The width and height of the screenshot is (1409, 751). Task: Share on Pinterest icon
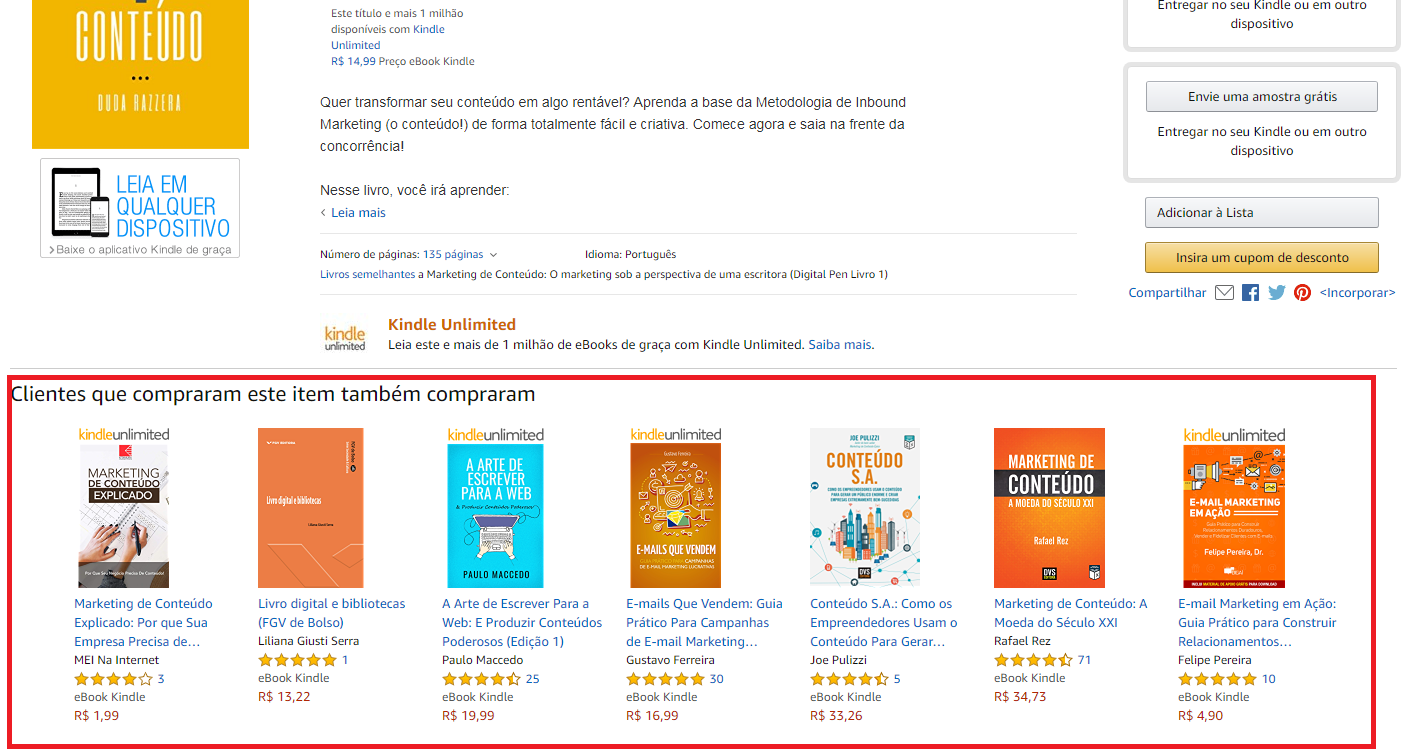pos(1302,293)
